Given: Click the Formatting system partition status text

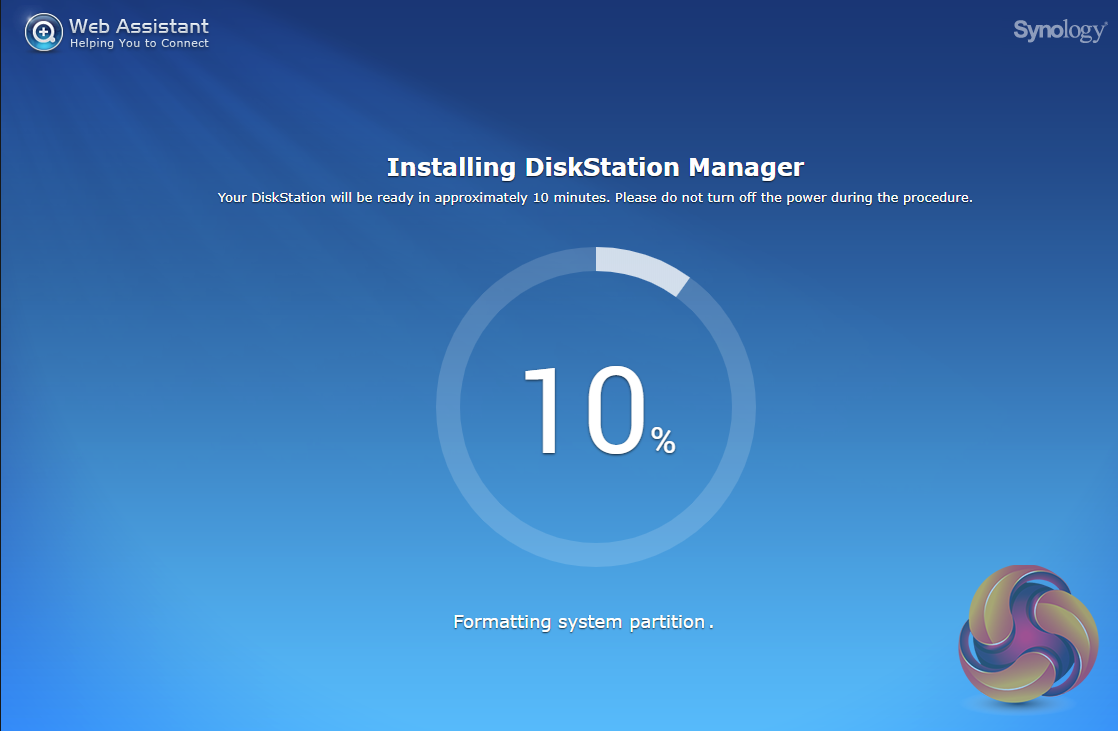Looking at the screenshot, I should 579,622.
